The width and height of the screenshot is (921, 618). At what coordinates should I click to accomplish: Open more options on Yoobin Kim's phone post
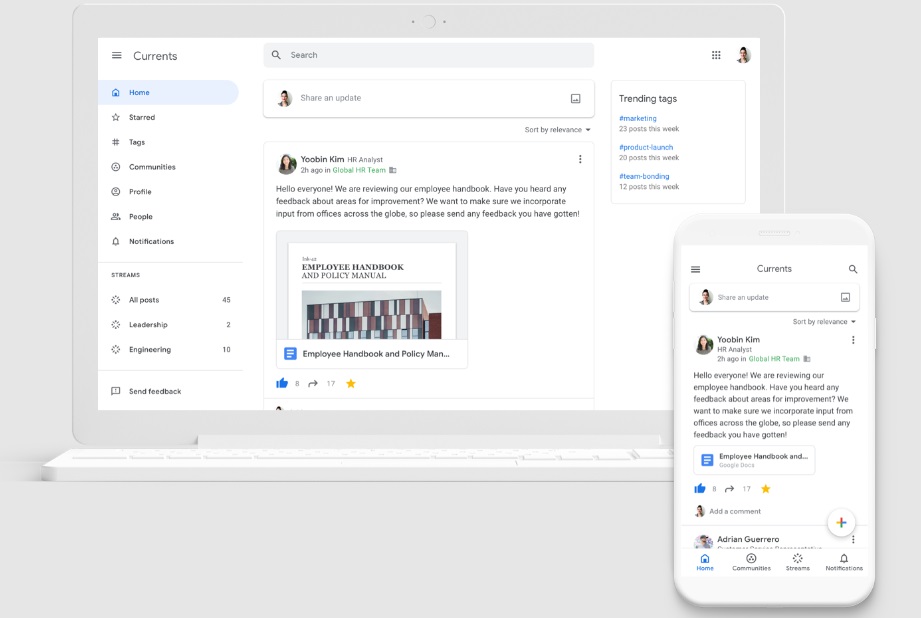pyautogui.click(x=853, y=340)
